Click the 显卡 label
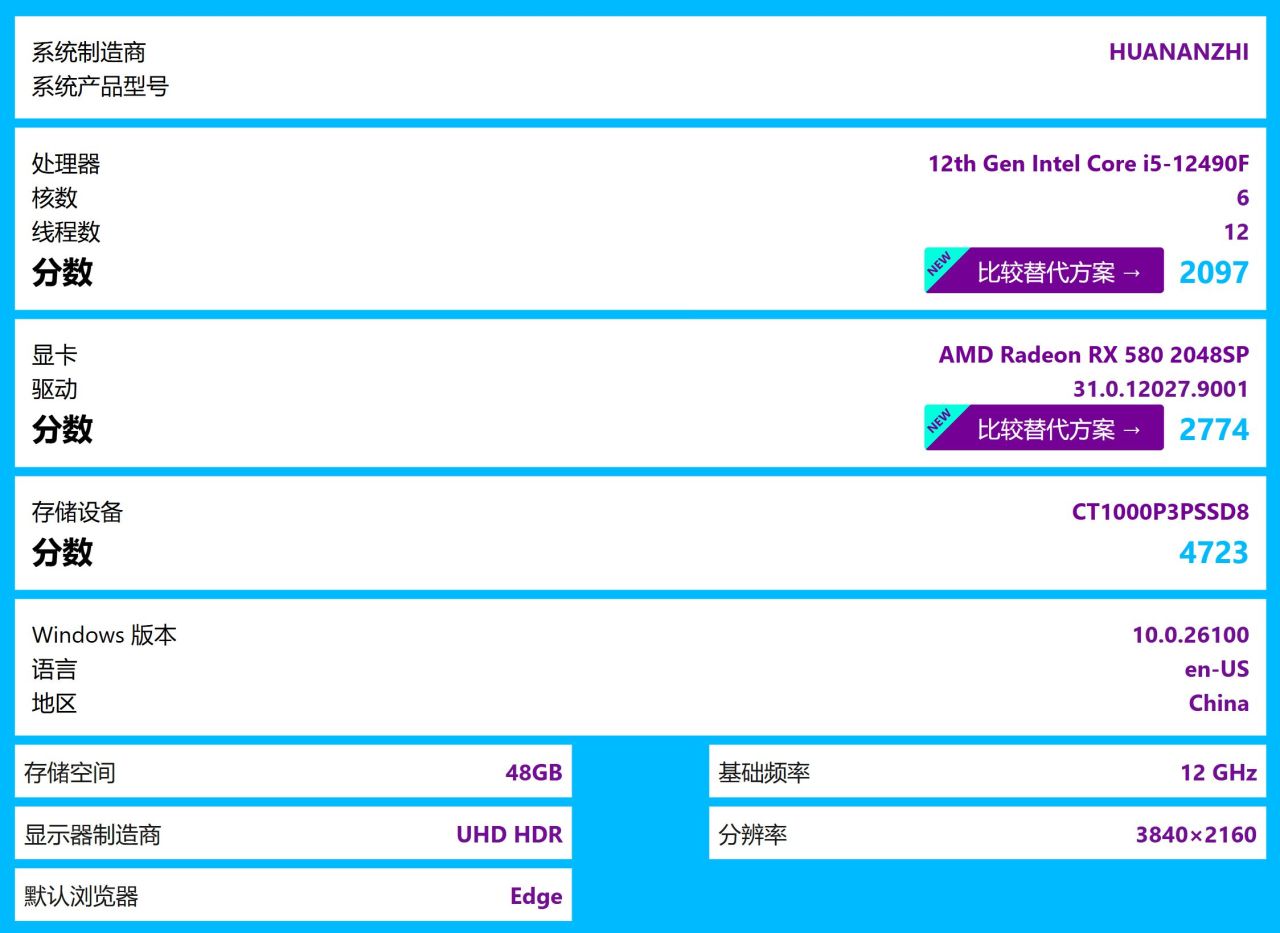The height and width of the screenshot is (933, 1280). click(55, 355)
